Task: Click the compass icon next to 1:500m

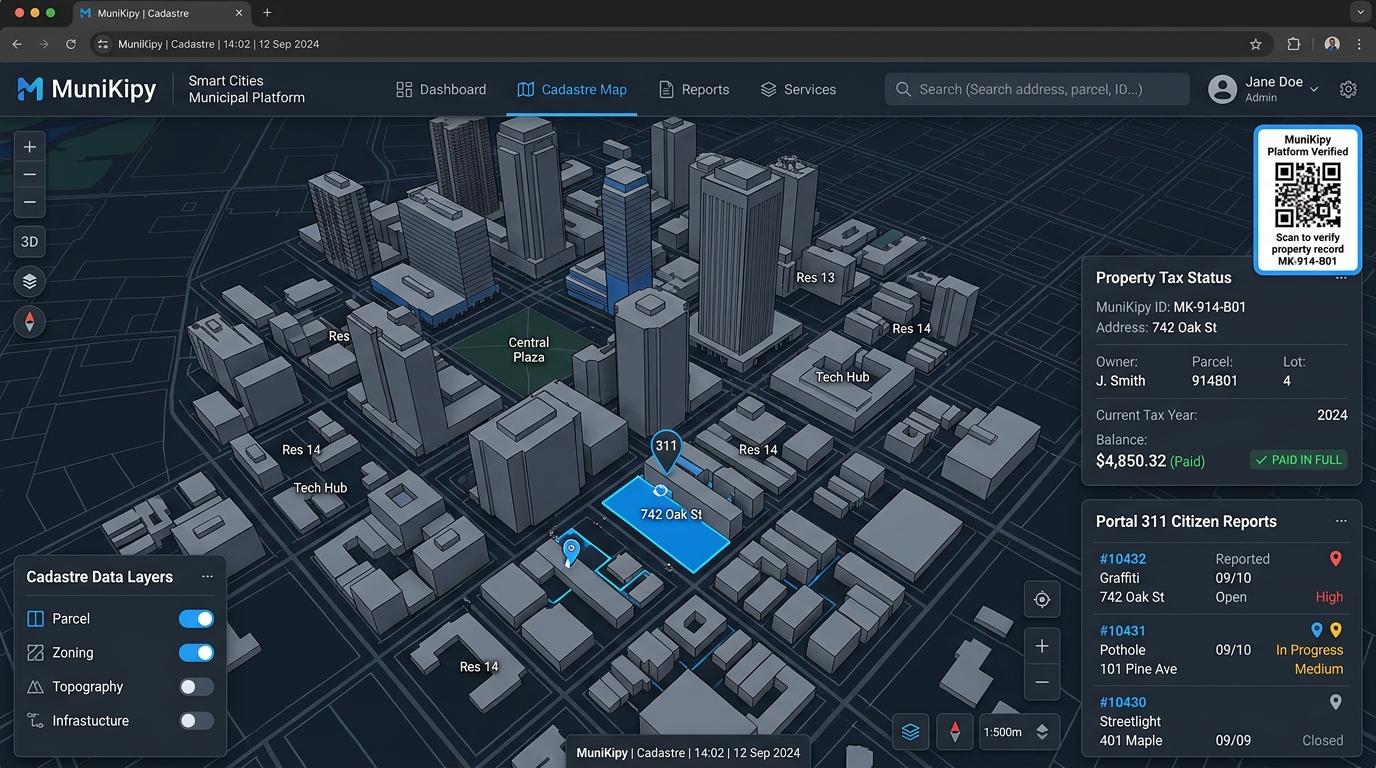Action: (955, 732)
